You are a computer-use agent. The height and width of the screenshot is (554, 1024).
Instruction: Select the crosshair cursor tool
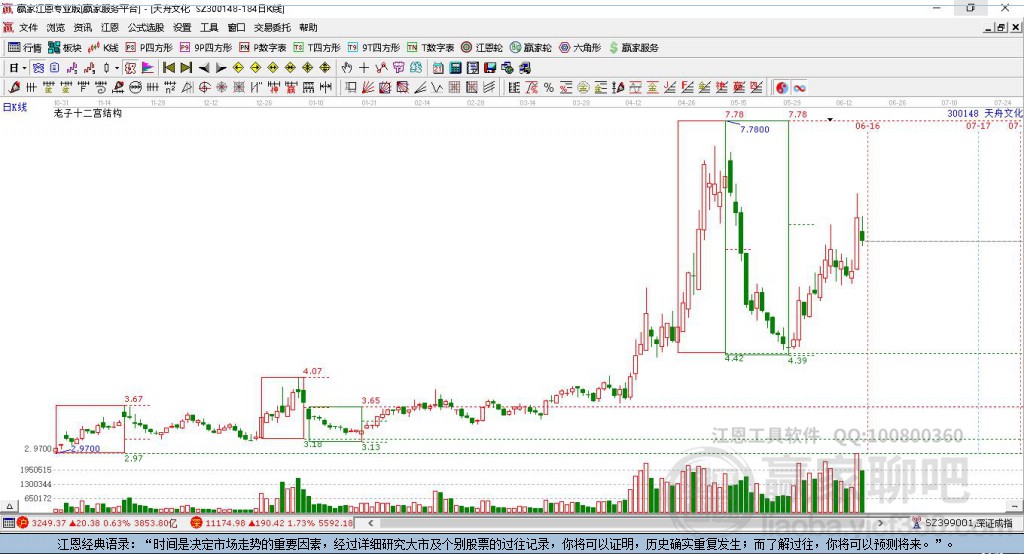(364, 68)
